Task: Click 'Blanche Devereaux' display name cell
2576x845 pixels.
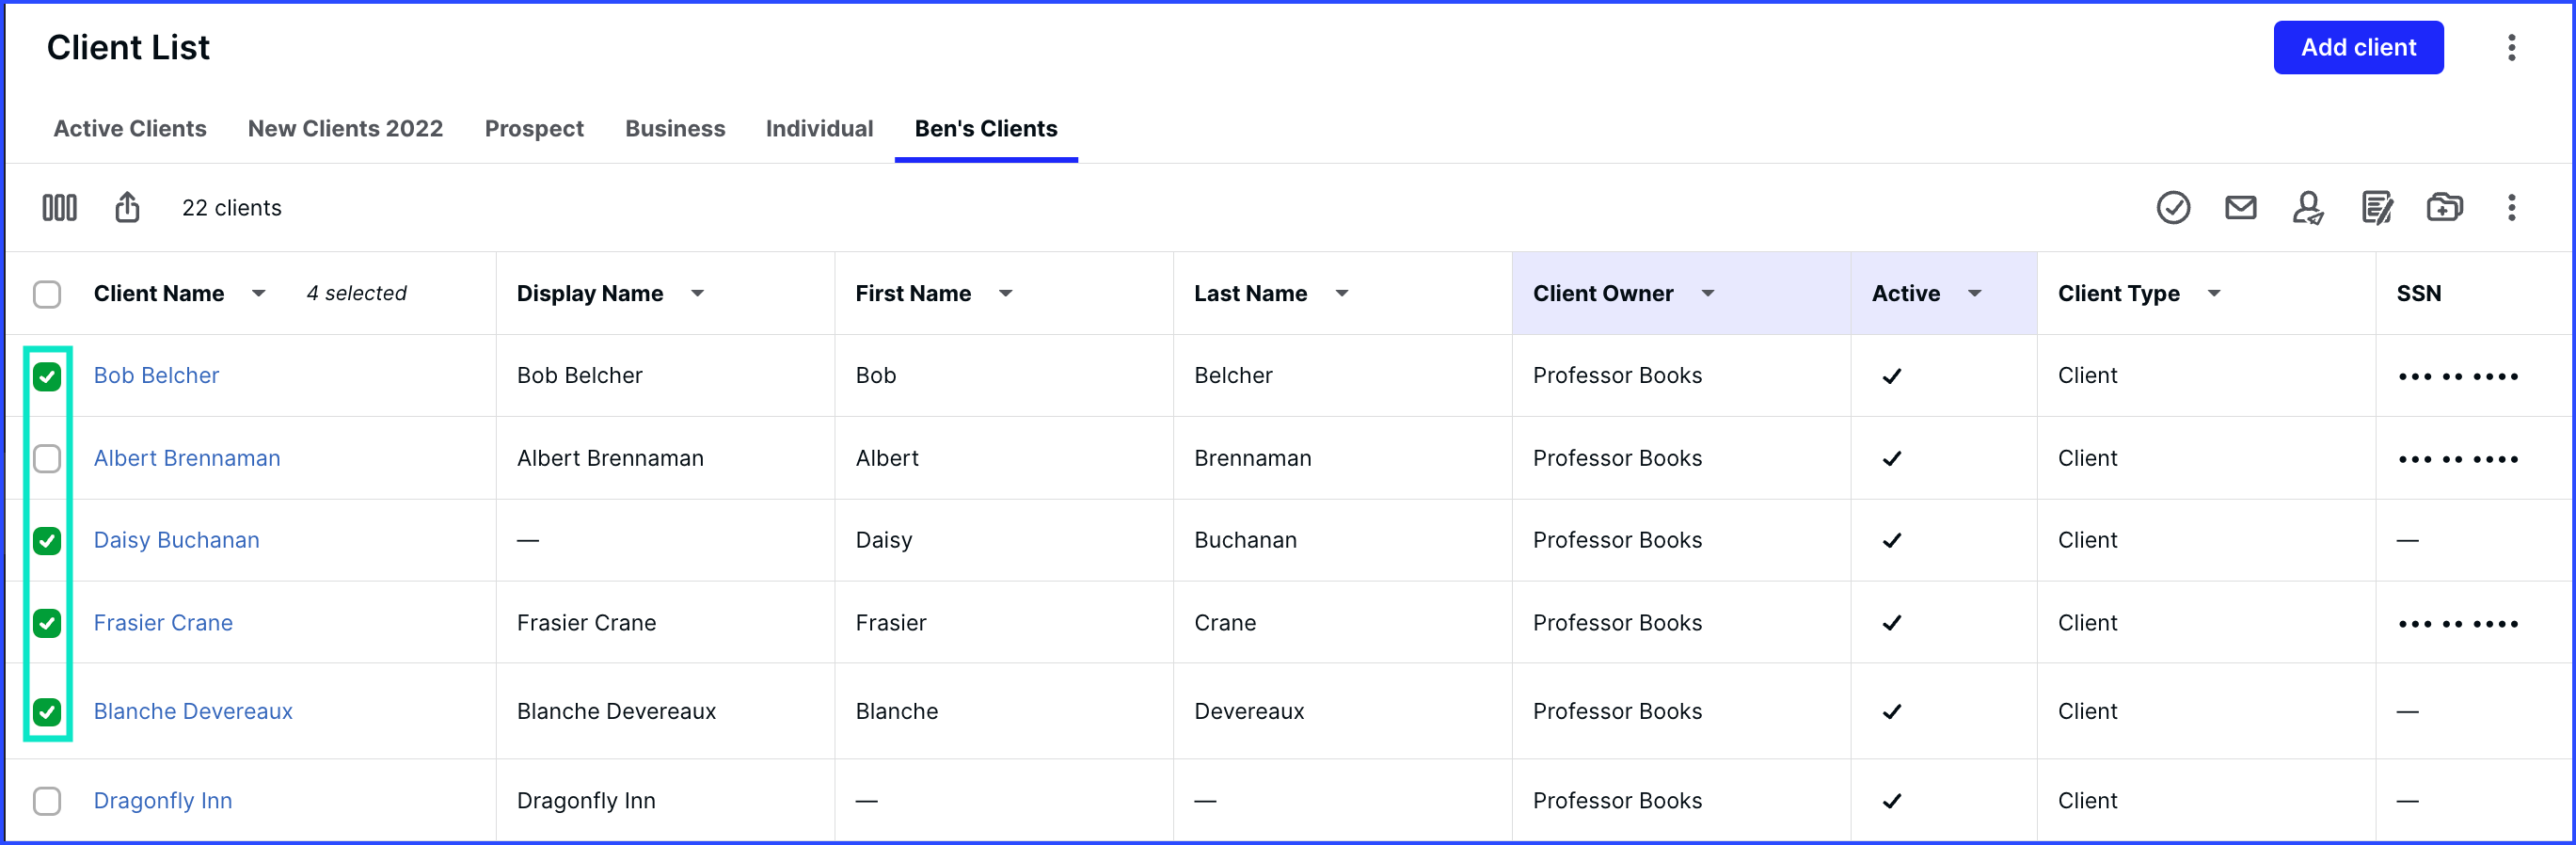Action: [616, 712]
